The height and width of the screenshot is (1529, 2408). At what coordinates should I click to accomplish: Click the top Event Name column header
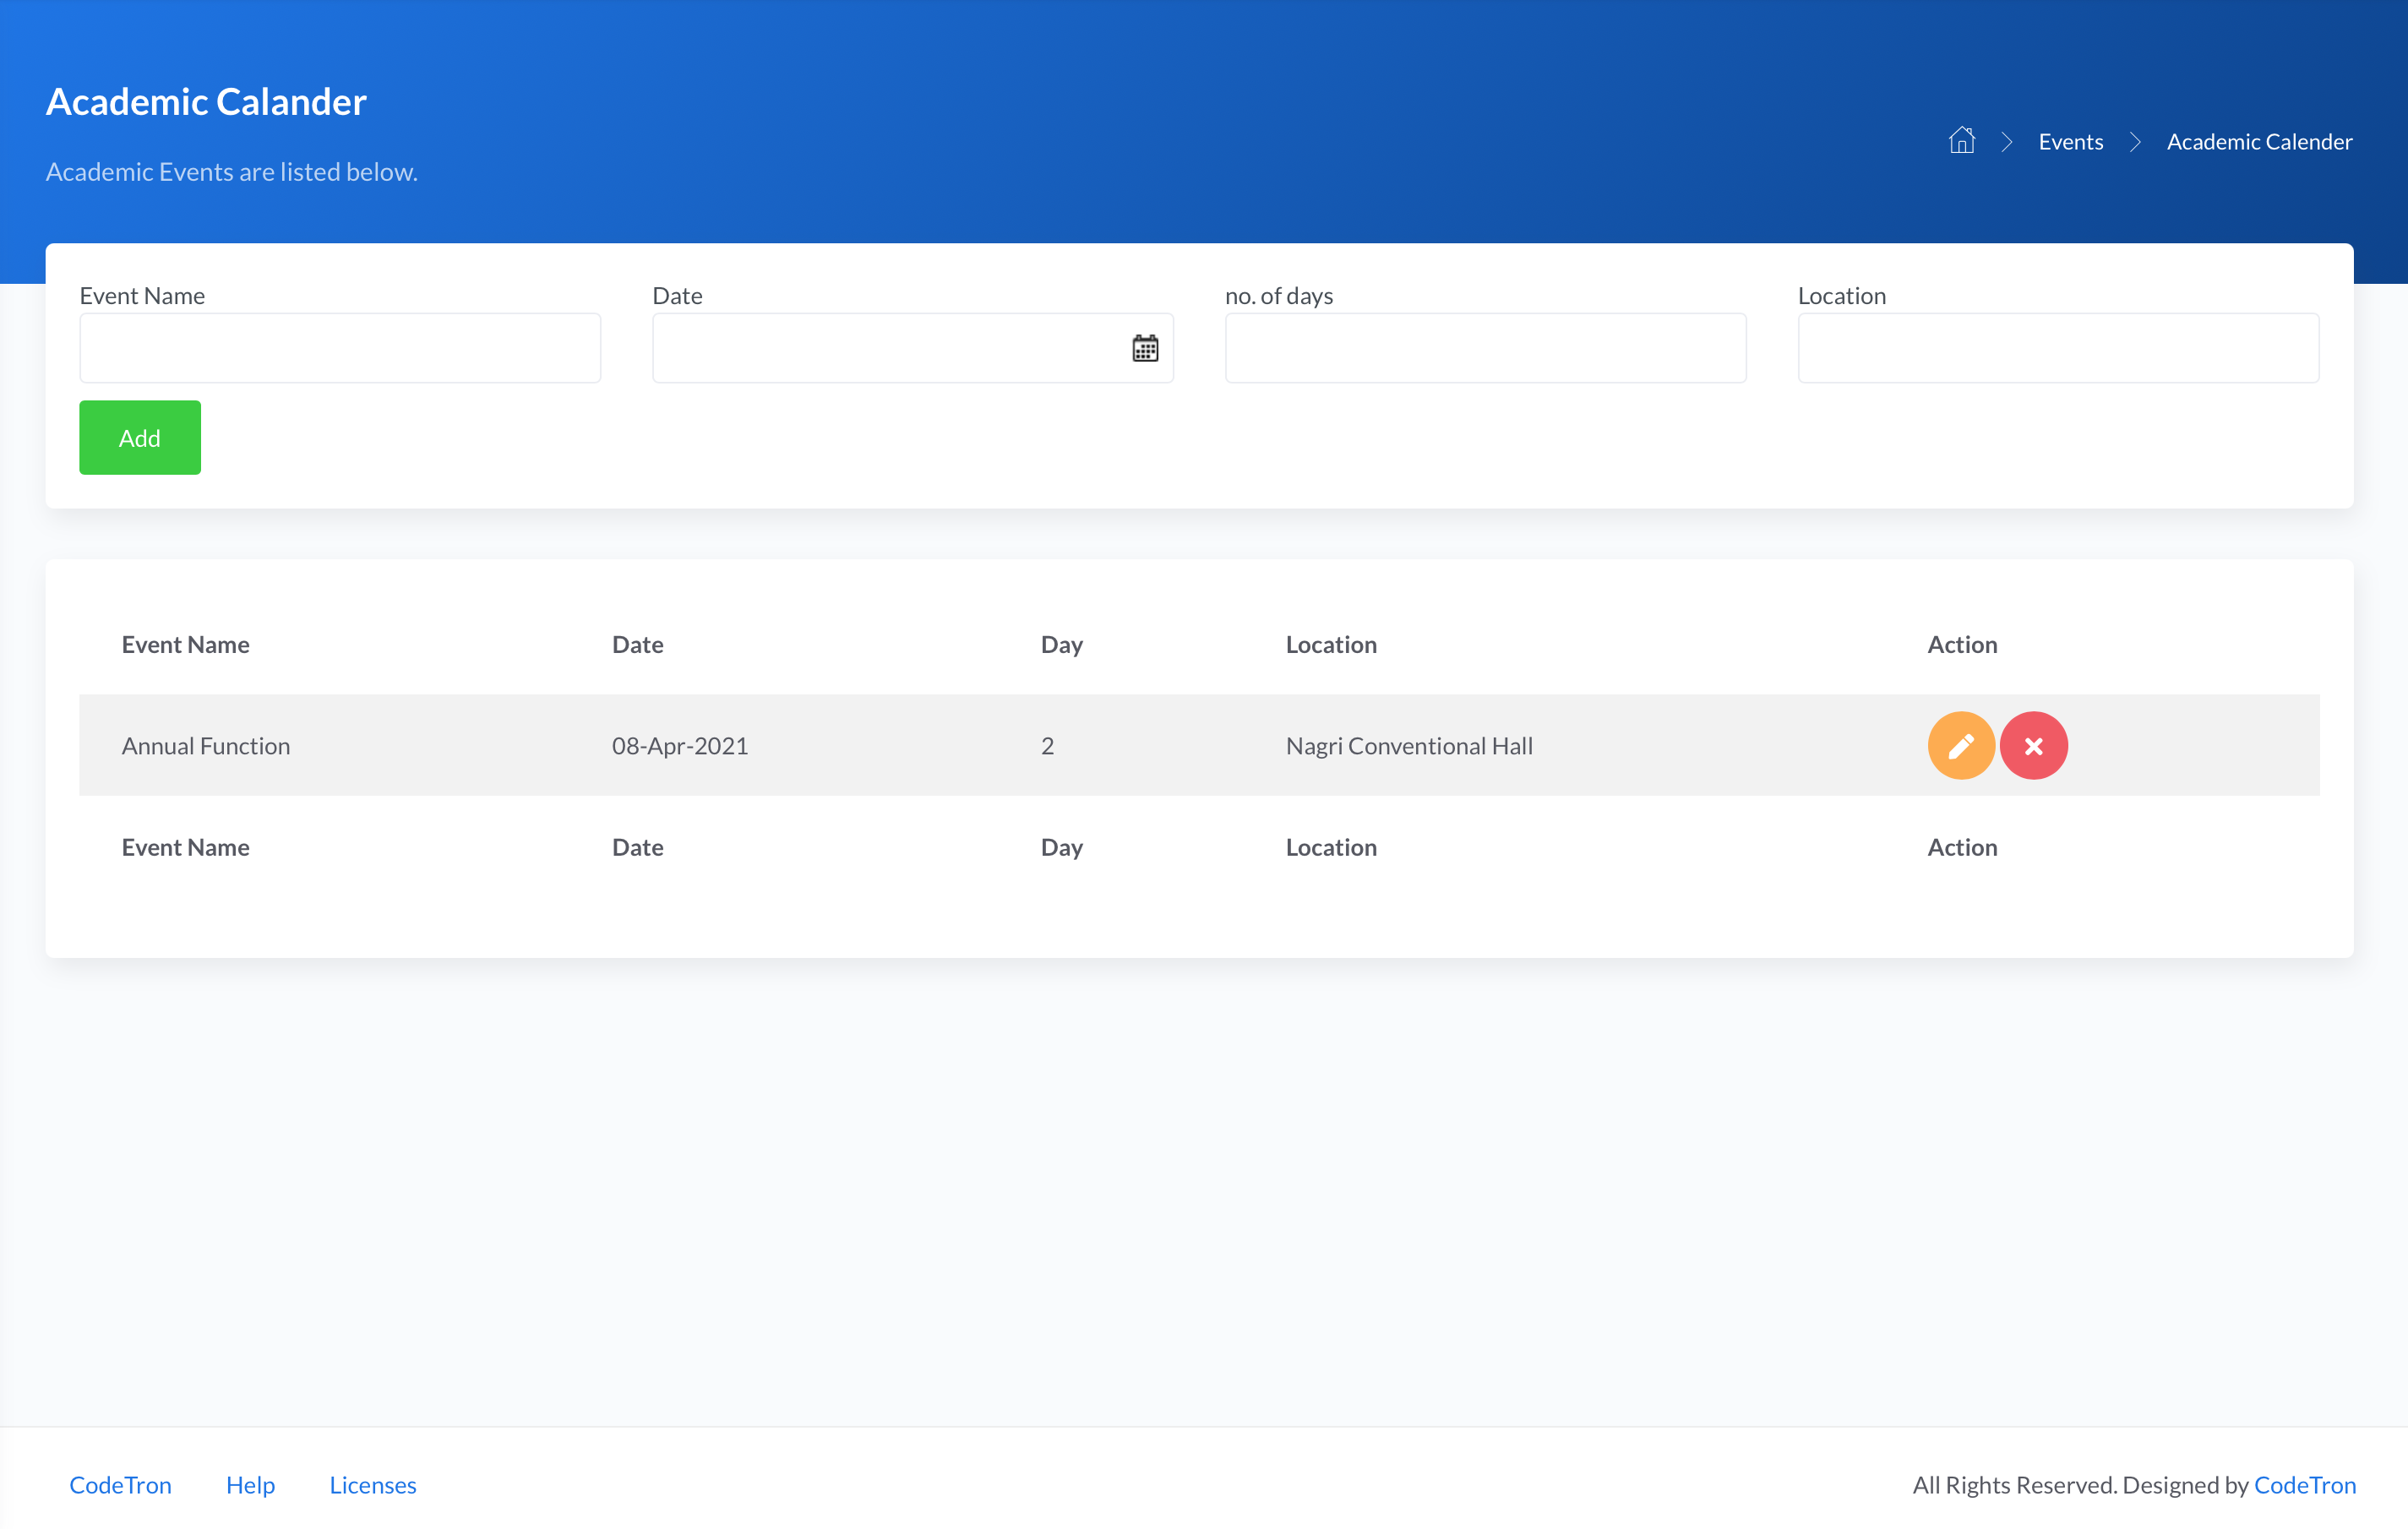click(x=185, y=645)
